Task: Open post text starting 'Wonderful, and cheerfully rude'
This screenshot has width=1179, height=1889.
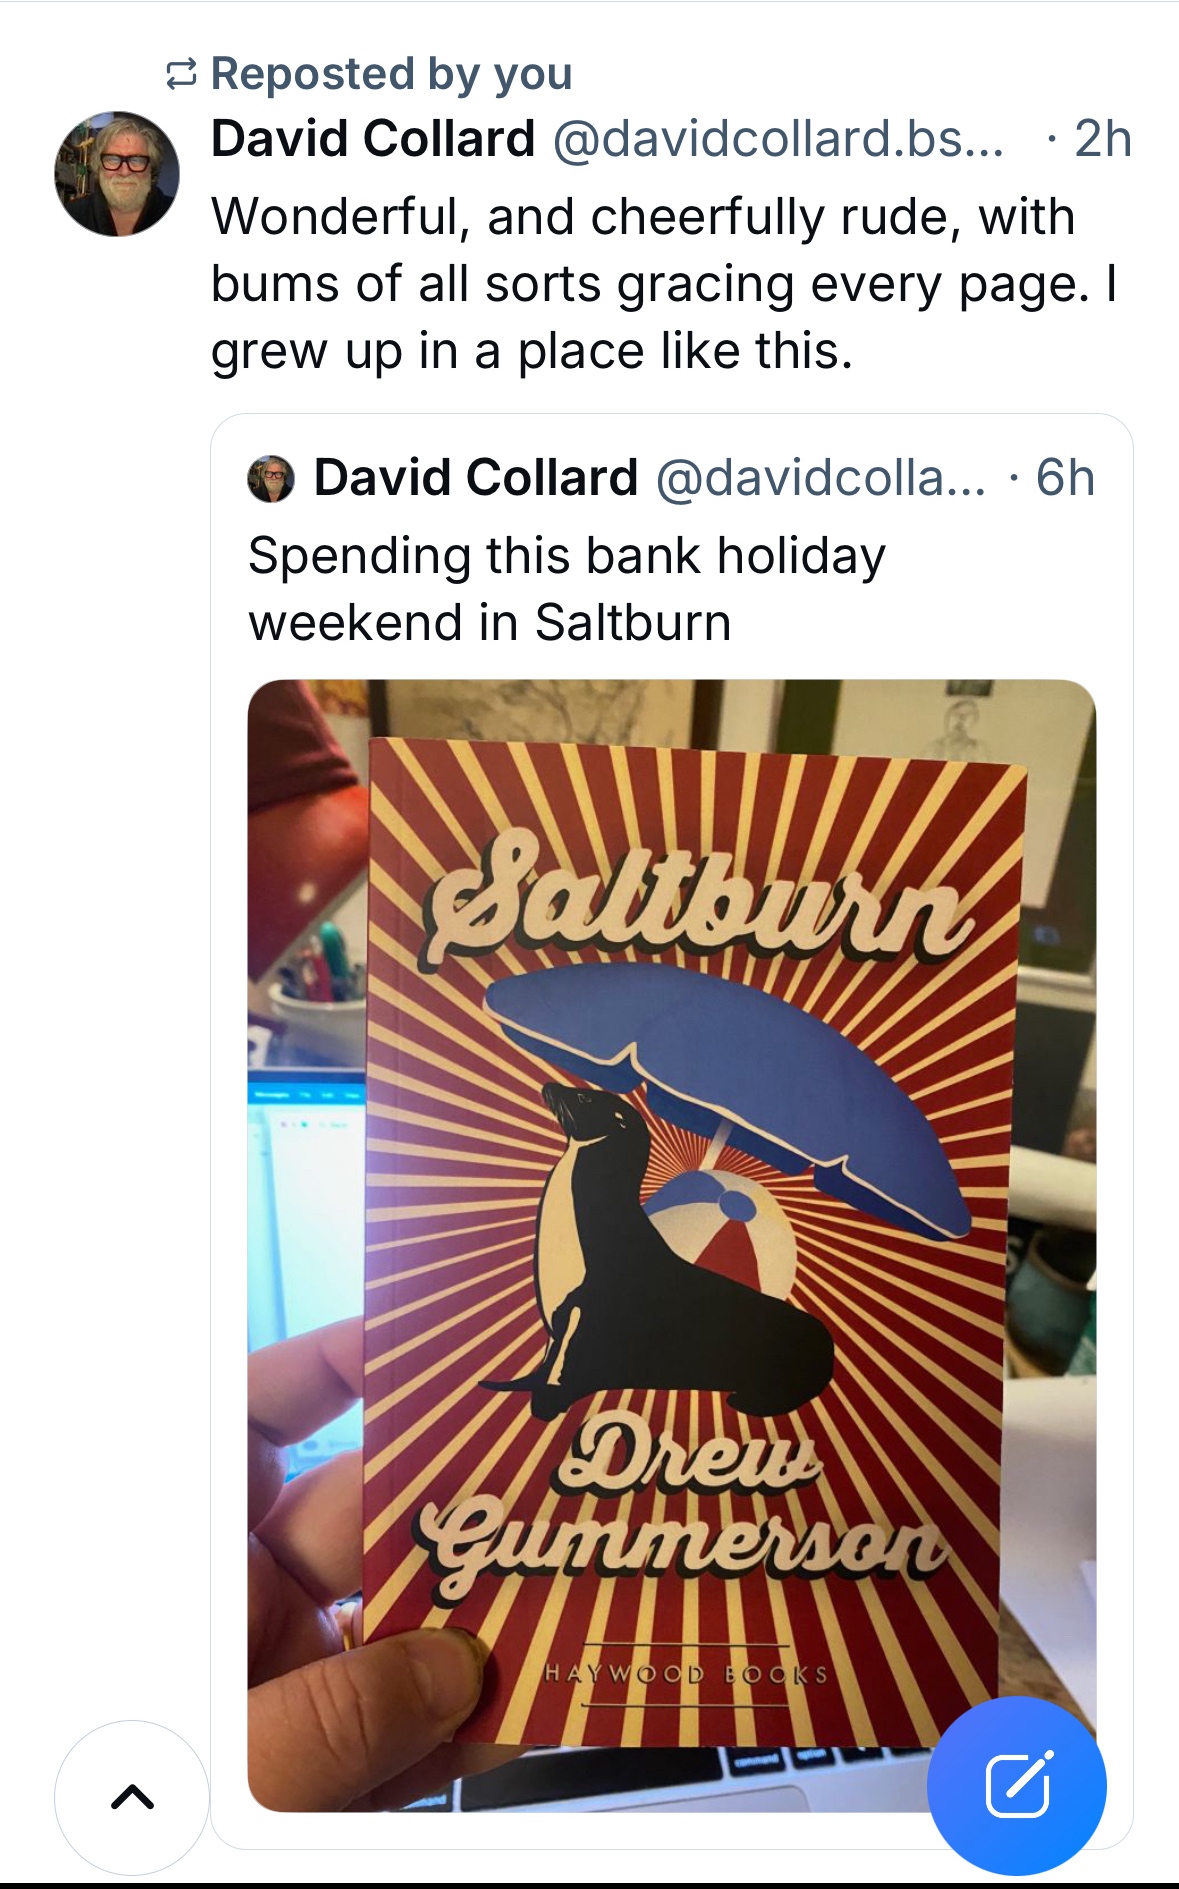Action: pos(664,284)
